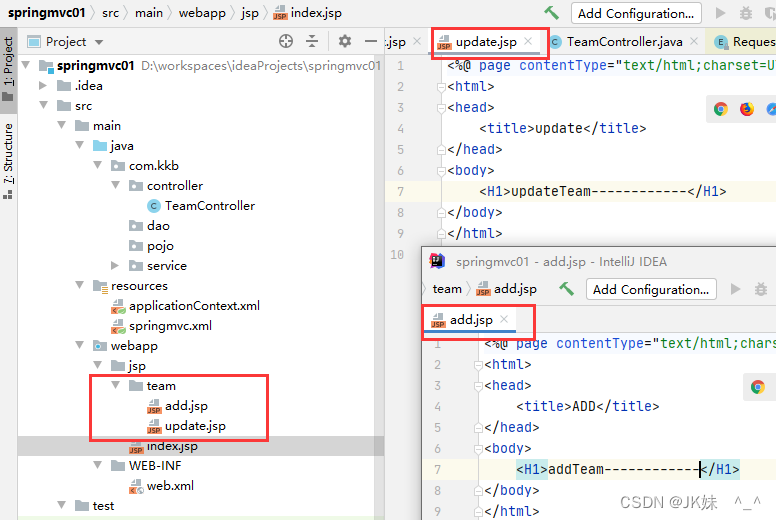Open in Chrome from update.jsp browser icons
The image size is (776, 520).
click(721, 109)
